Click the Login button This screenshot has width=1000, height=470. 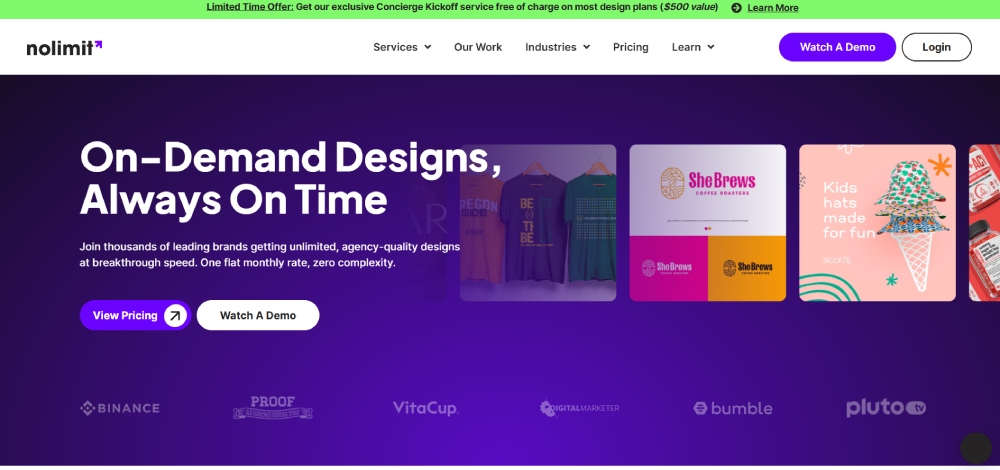click(x=936, y=47)
